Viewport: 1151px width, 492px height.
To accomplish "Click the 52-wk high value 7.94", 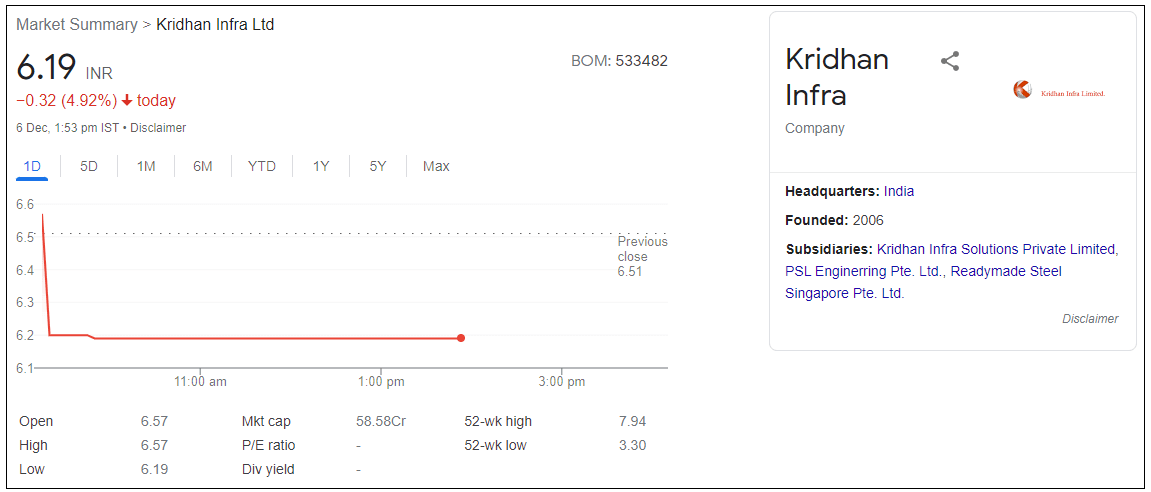I will click(632, 422).
